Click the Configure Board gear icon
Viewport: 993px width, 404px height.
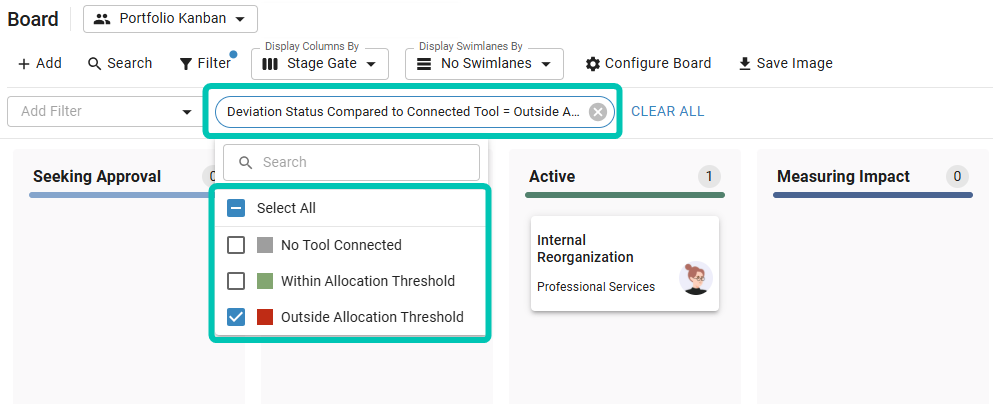(x=593, y=64)
